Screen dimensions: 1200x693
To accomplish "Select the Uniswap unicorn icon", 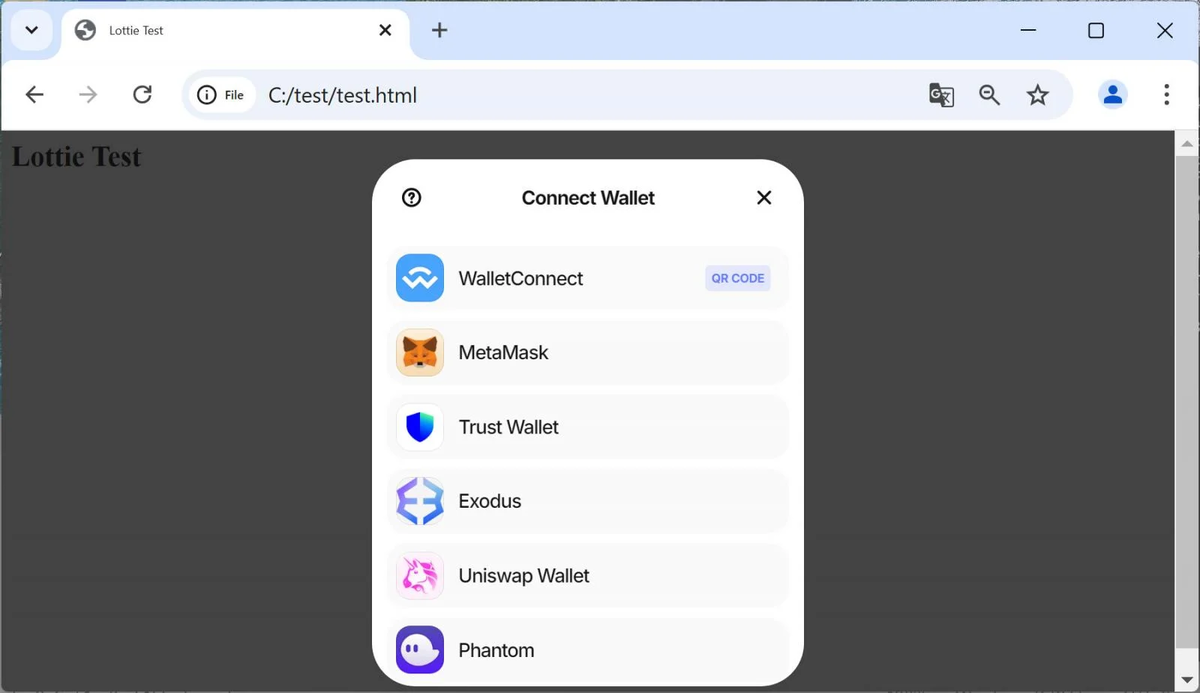I will pos(420,576).
